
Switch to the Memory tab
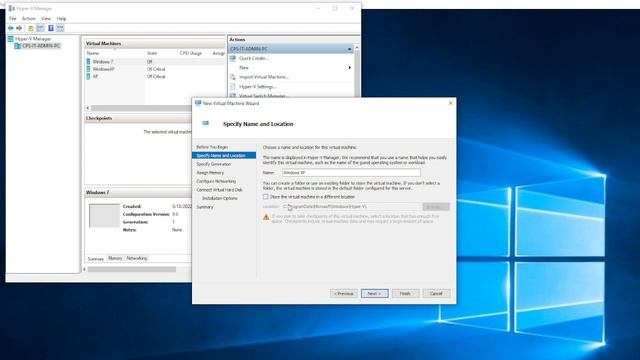(115, 258)
